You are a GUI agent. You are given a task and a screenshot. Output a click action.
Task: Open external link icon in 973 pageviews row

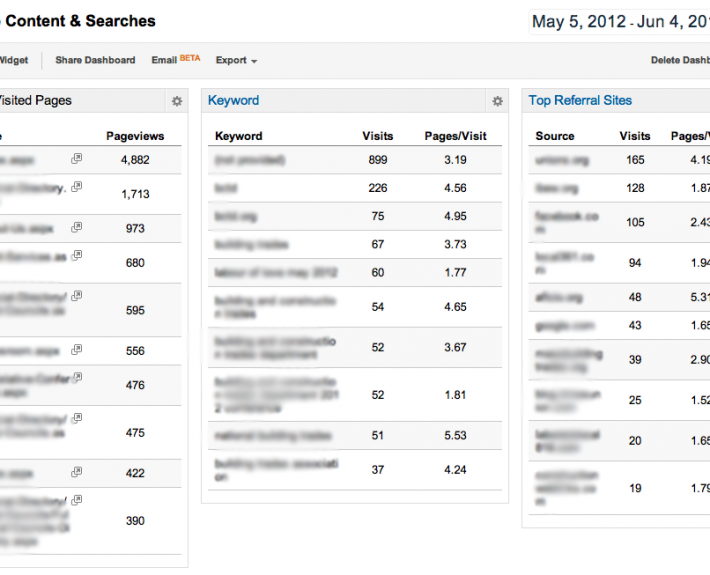(77, 227)
